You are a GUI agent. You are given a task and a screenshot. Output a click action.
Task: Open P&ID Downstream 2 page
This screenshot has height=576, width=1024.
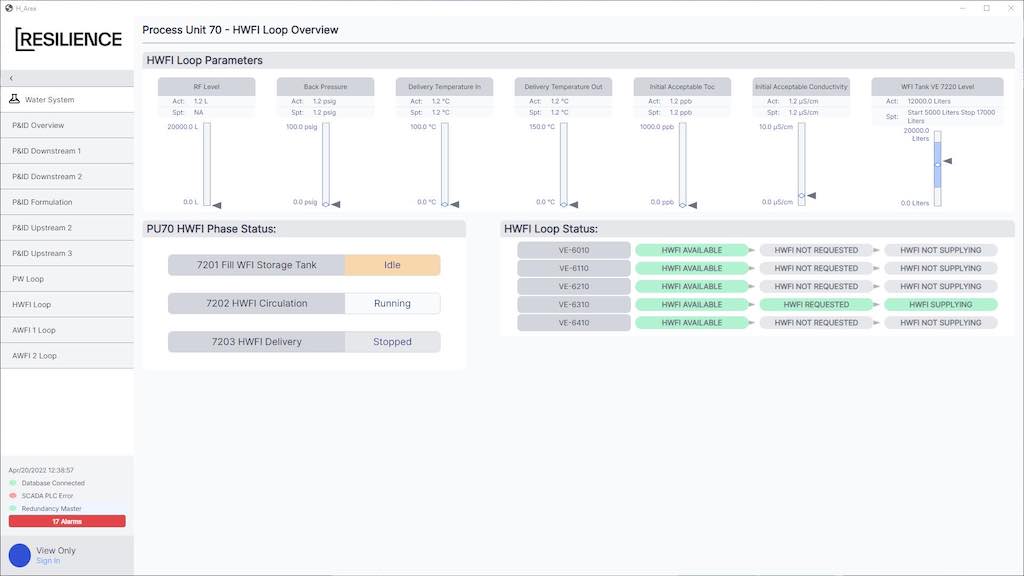pos(67,176)
